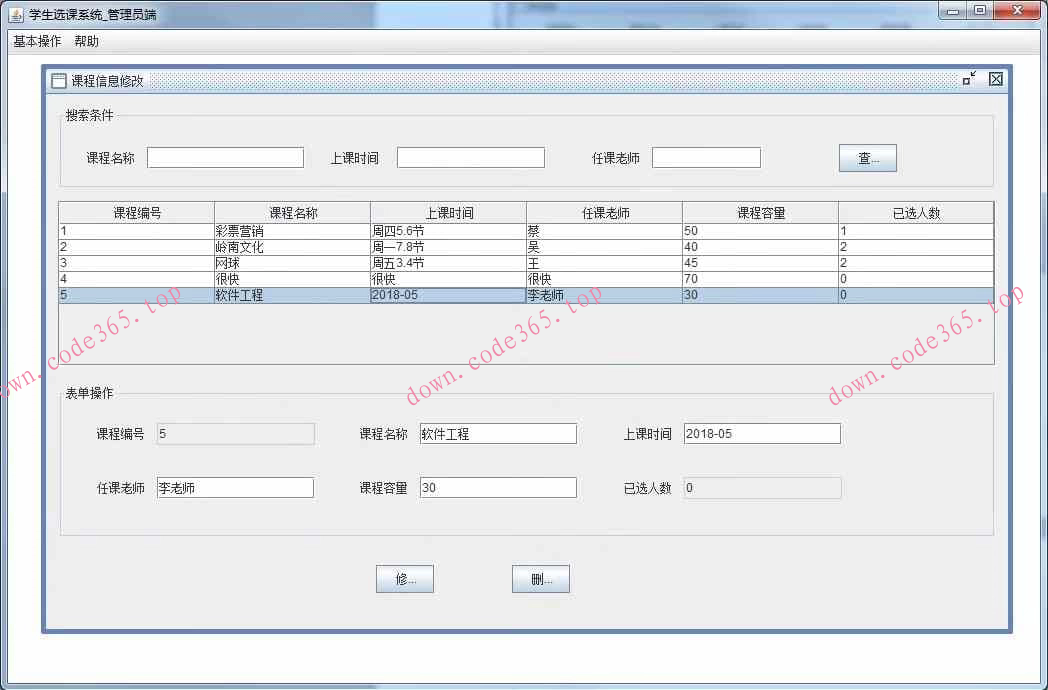The width and height of the screenshot is (1048, 690).
Task: Click the disabled 已选人数 field showing 0
Action: pyautogui.click(x=762, y=488)
